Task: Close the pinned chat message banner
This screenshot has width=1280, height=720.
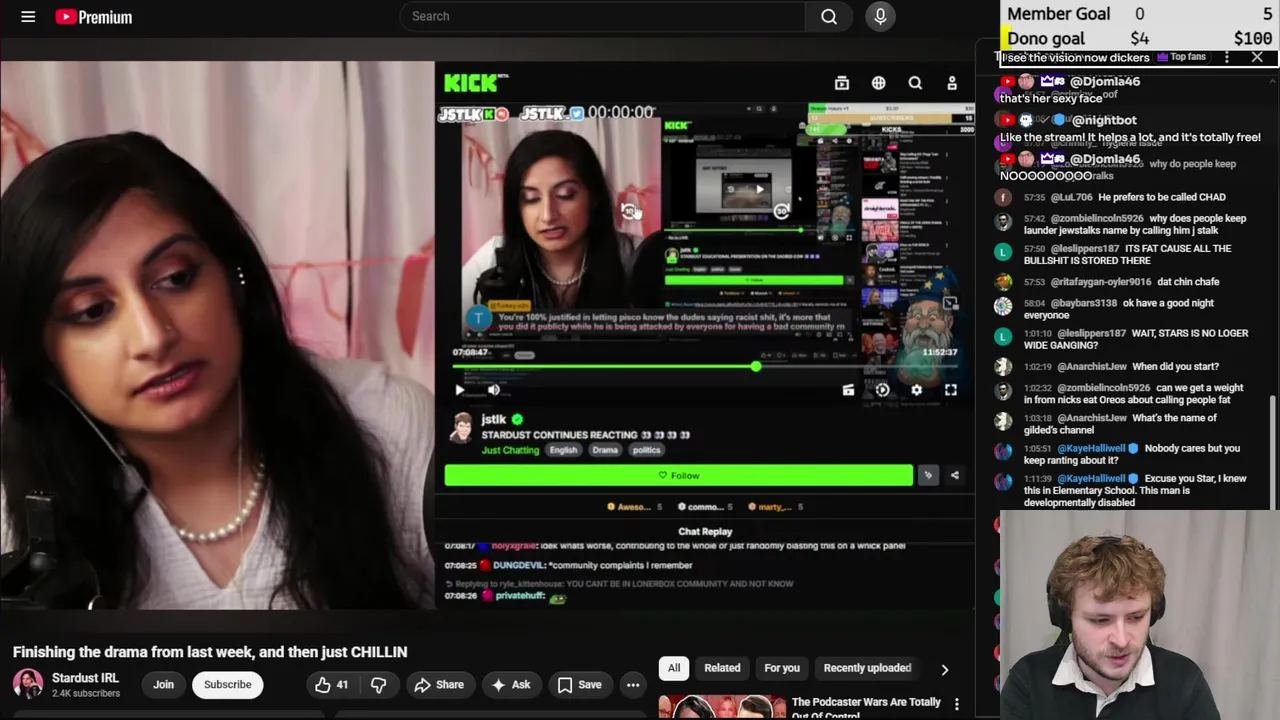Action: 1257,57
